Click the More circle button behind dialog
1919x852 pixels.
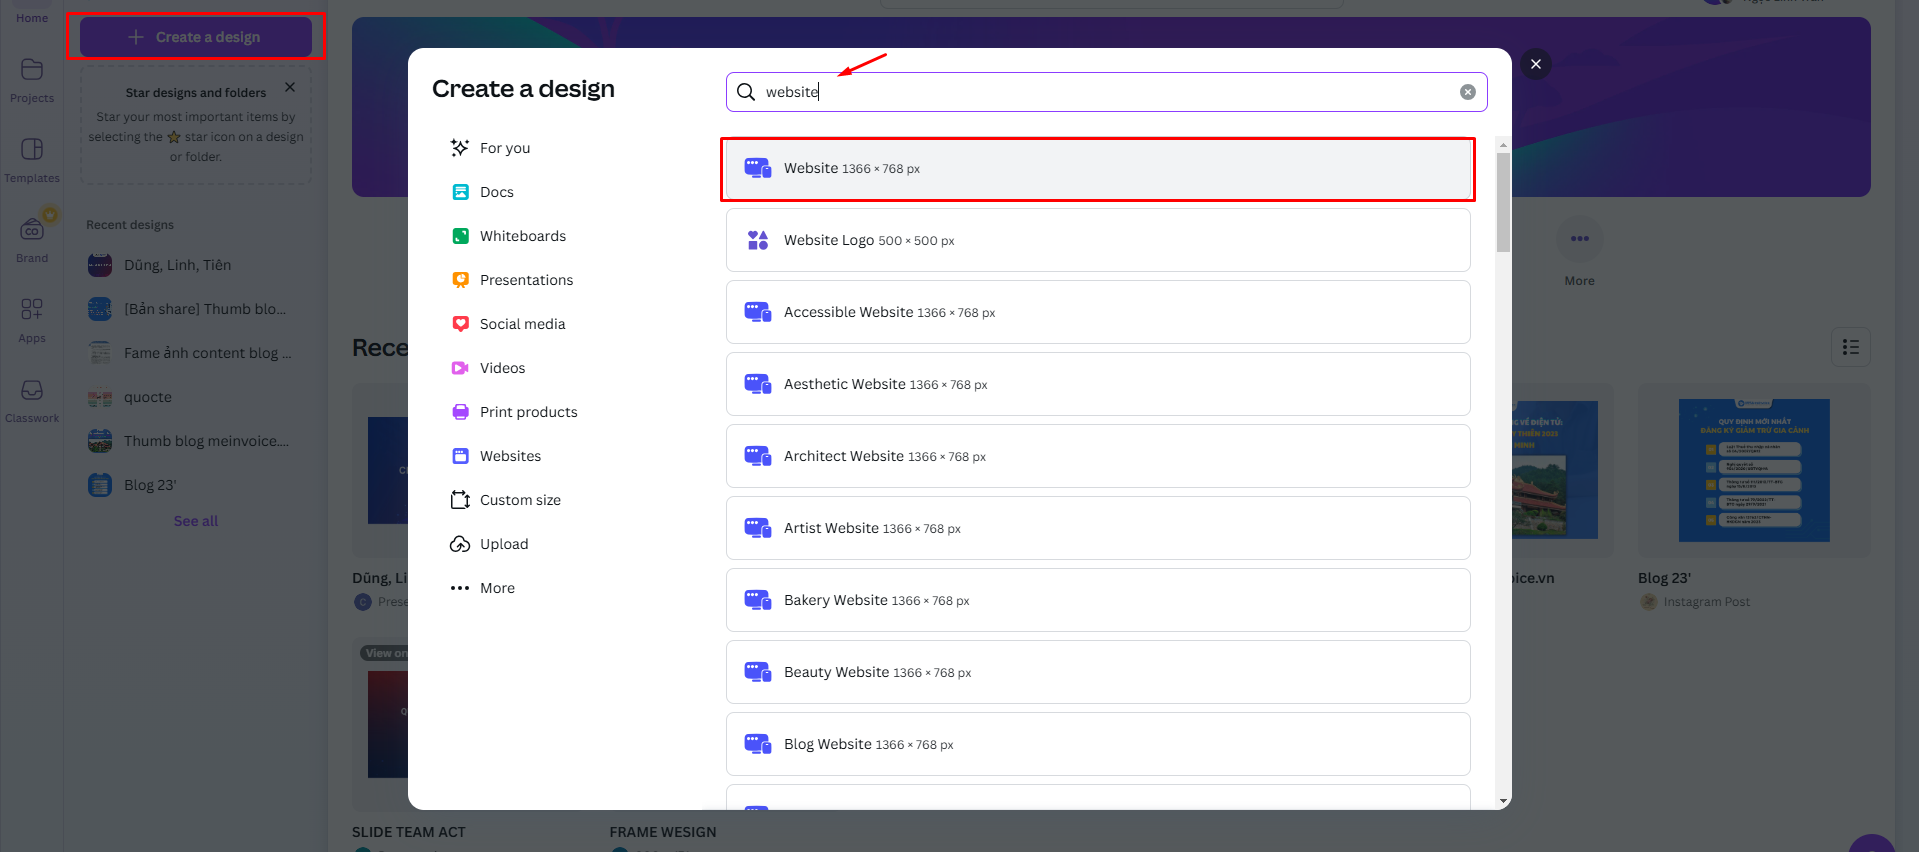[x=1580, y=238]
